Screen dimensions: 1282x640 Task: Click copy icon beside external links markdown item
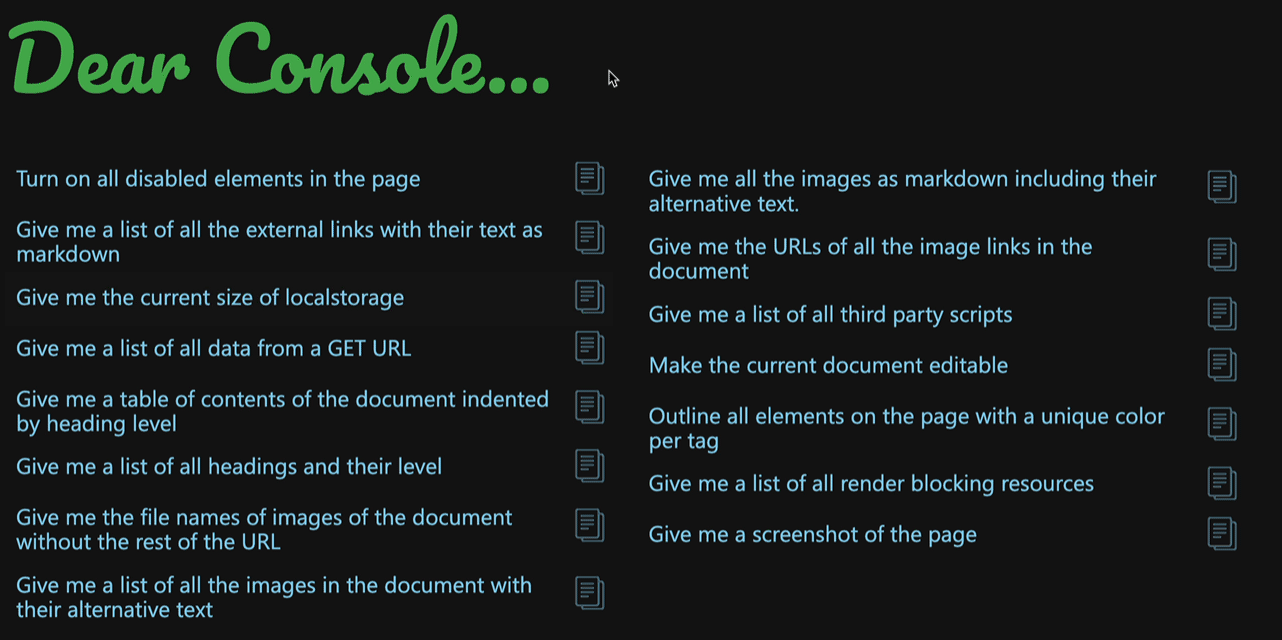pos(589,238)
